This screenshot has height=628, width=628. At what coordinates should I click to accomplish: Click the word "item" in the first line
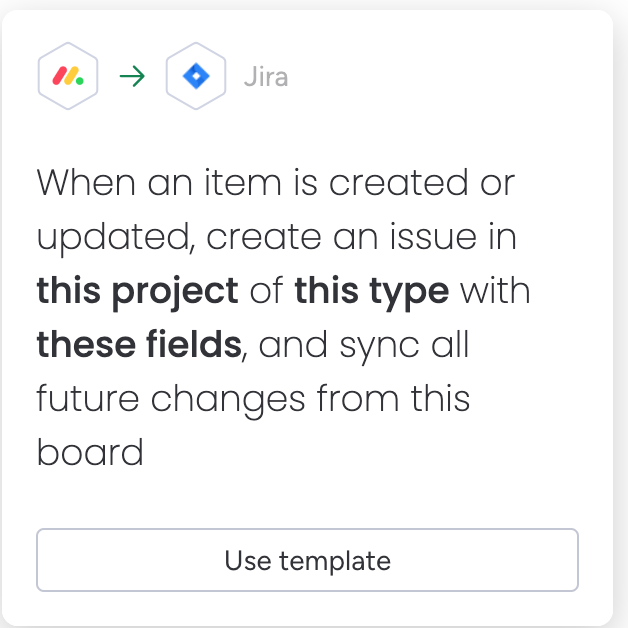[x=243, y=183]
